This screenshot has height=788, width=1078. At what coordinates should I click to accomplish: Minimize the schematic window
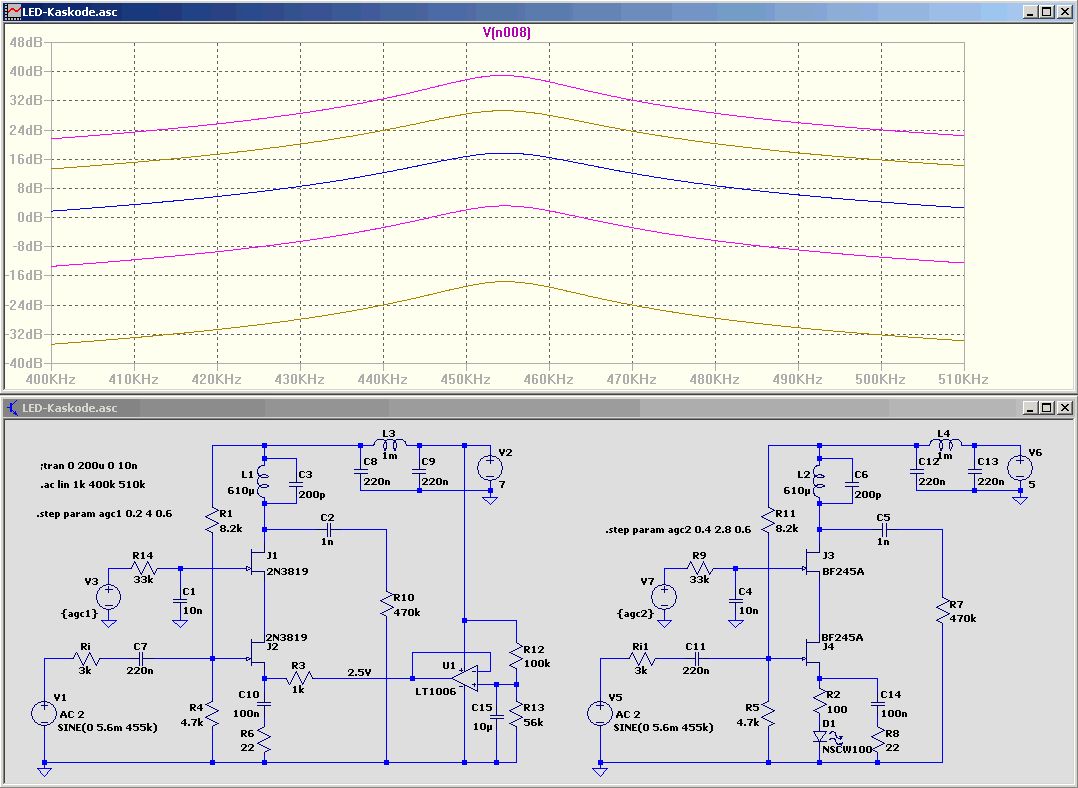click(x=1029, y=408)
